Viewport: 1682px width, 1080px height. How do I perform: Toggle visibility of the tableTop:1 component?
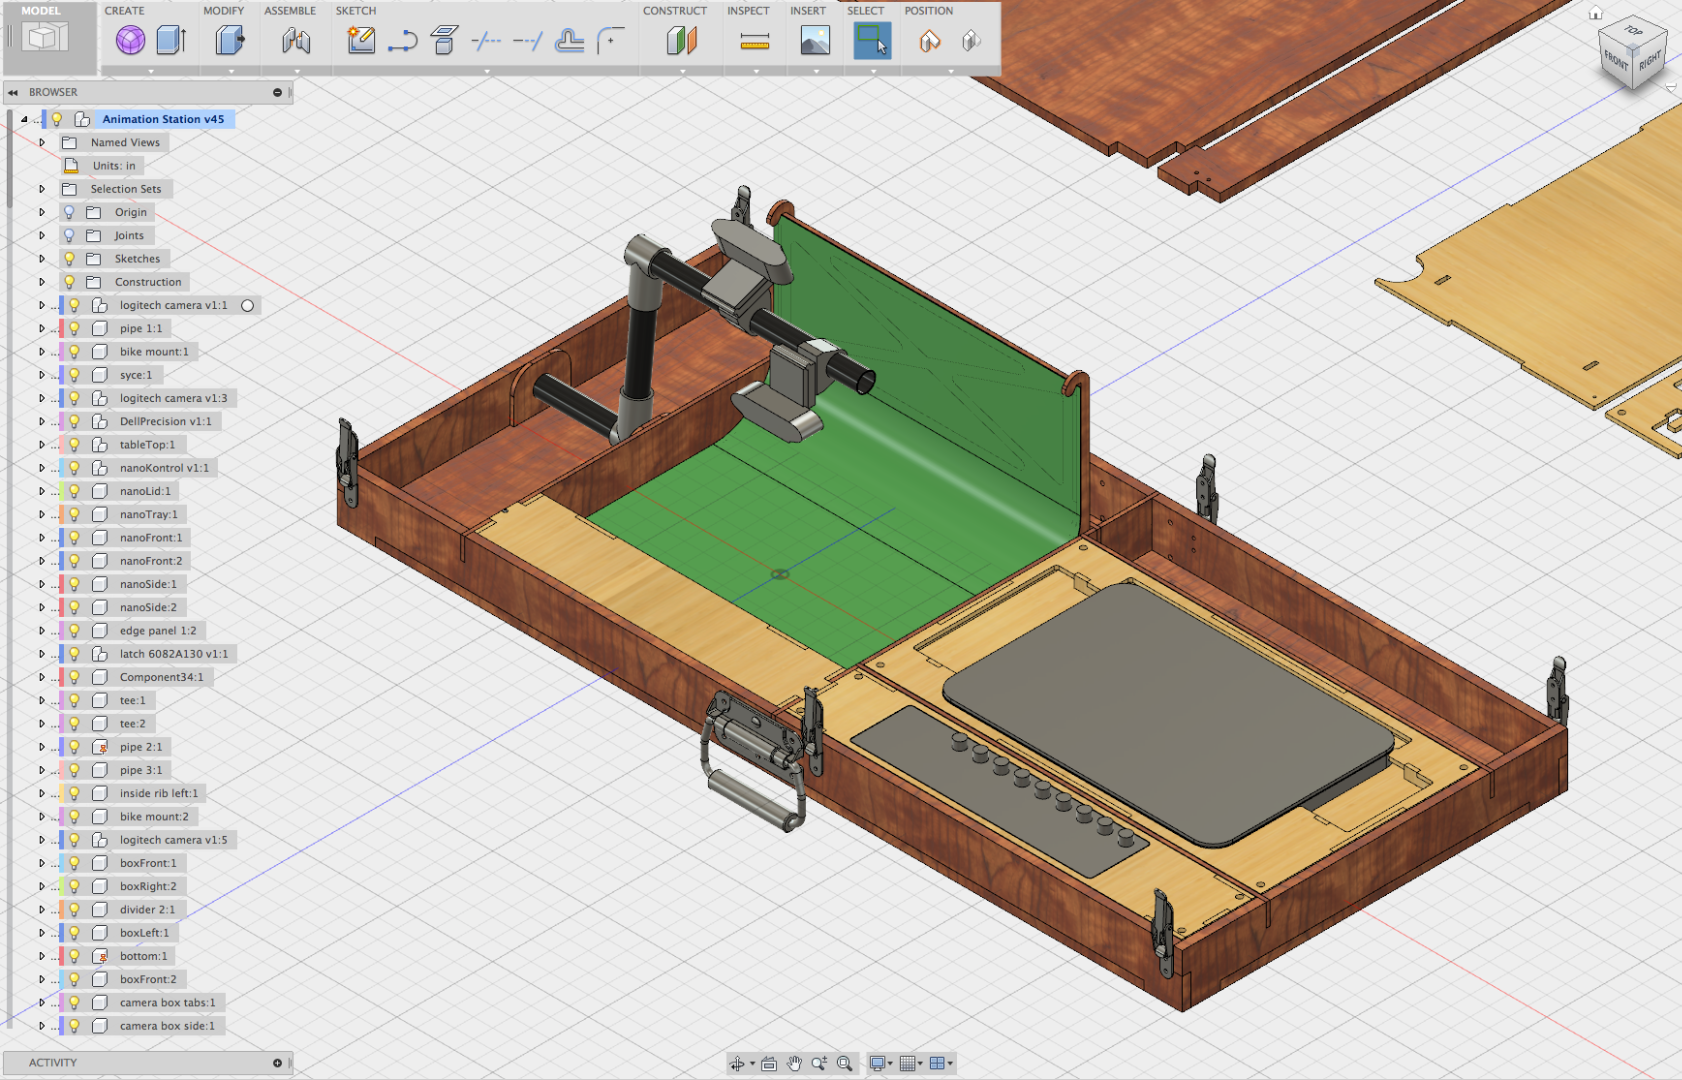[x=75, y=444]
